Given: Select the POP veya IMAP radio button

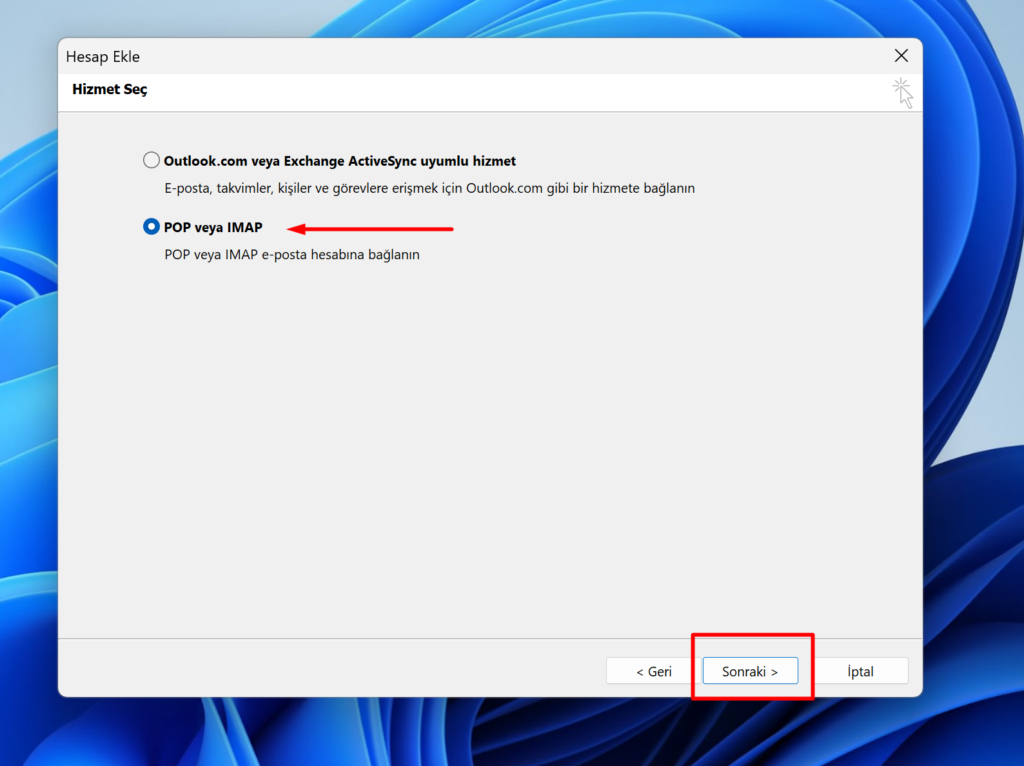Looking at the screenshot, I should click(152, 227).
